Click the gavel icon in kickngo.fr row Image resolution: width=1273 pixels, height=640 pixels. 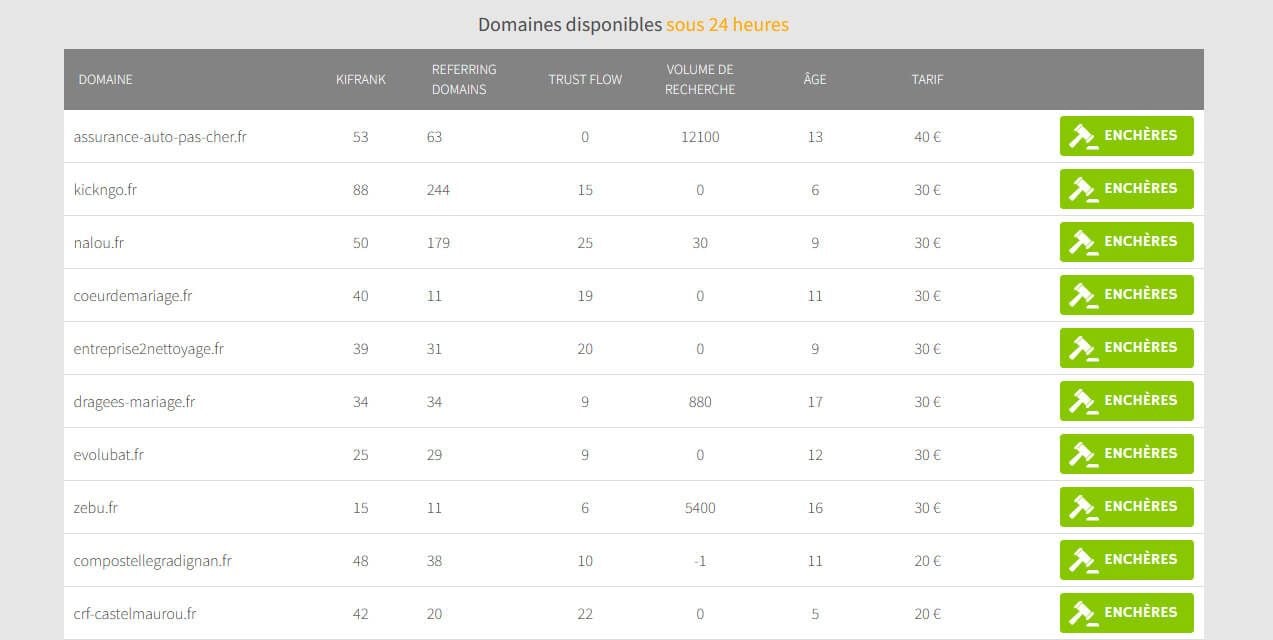(x=1084, y=190)
